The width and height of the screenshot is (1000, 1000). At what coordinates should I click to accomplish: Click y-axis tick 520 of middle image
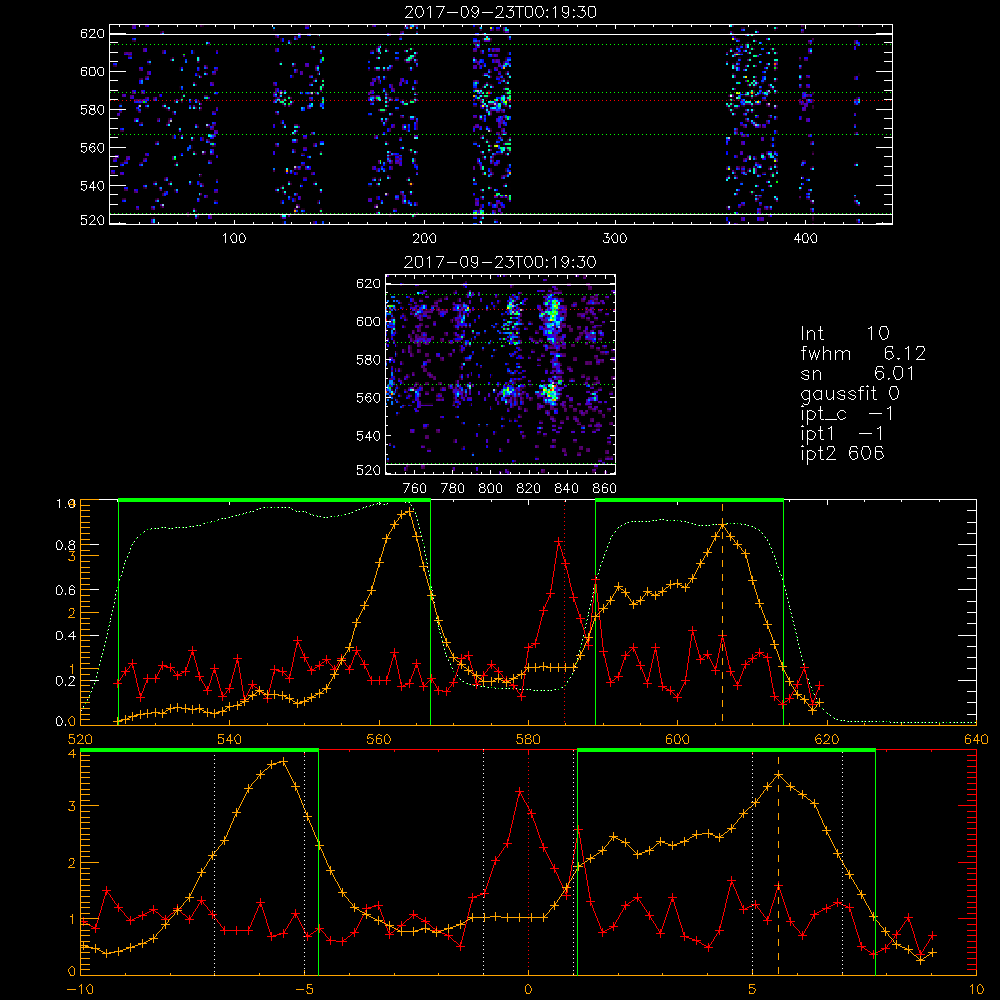pyautogui.click(x=369, y=470)
